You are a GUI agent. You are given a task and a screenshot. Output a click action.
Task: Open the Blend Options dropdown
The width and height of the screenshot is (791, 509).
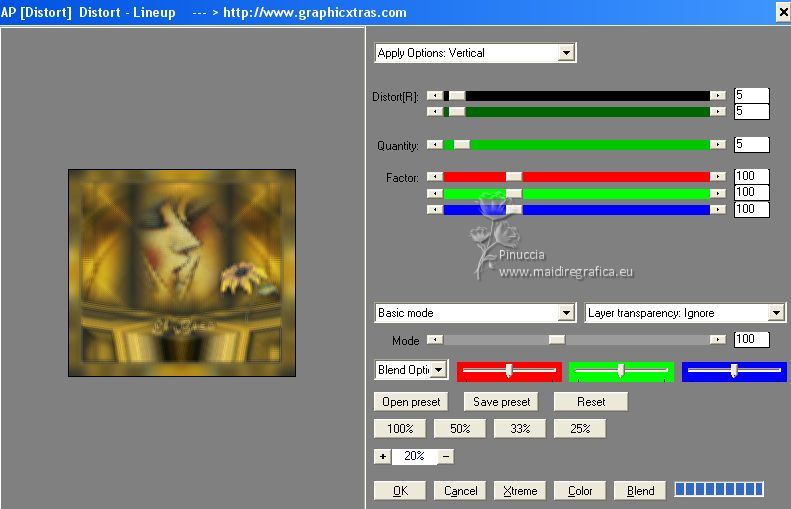click(x=411, y=370)
